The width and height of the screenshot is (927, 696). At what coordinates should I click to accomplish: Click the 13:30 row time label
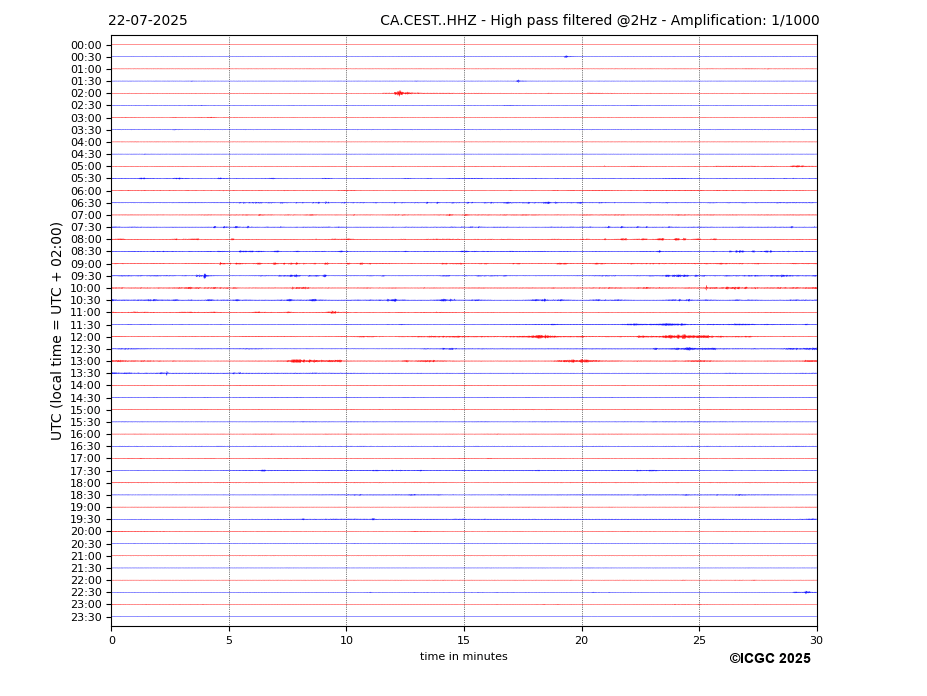coord(86,374)
